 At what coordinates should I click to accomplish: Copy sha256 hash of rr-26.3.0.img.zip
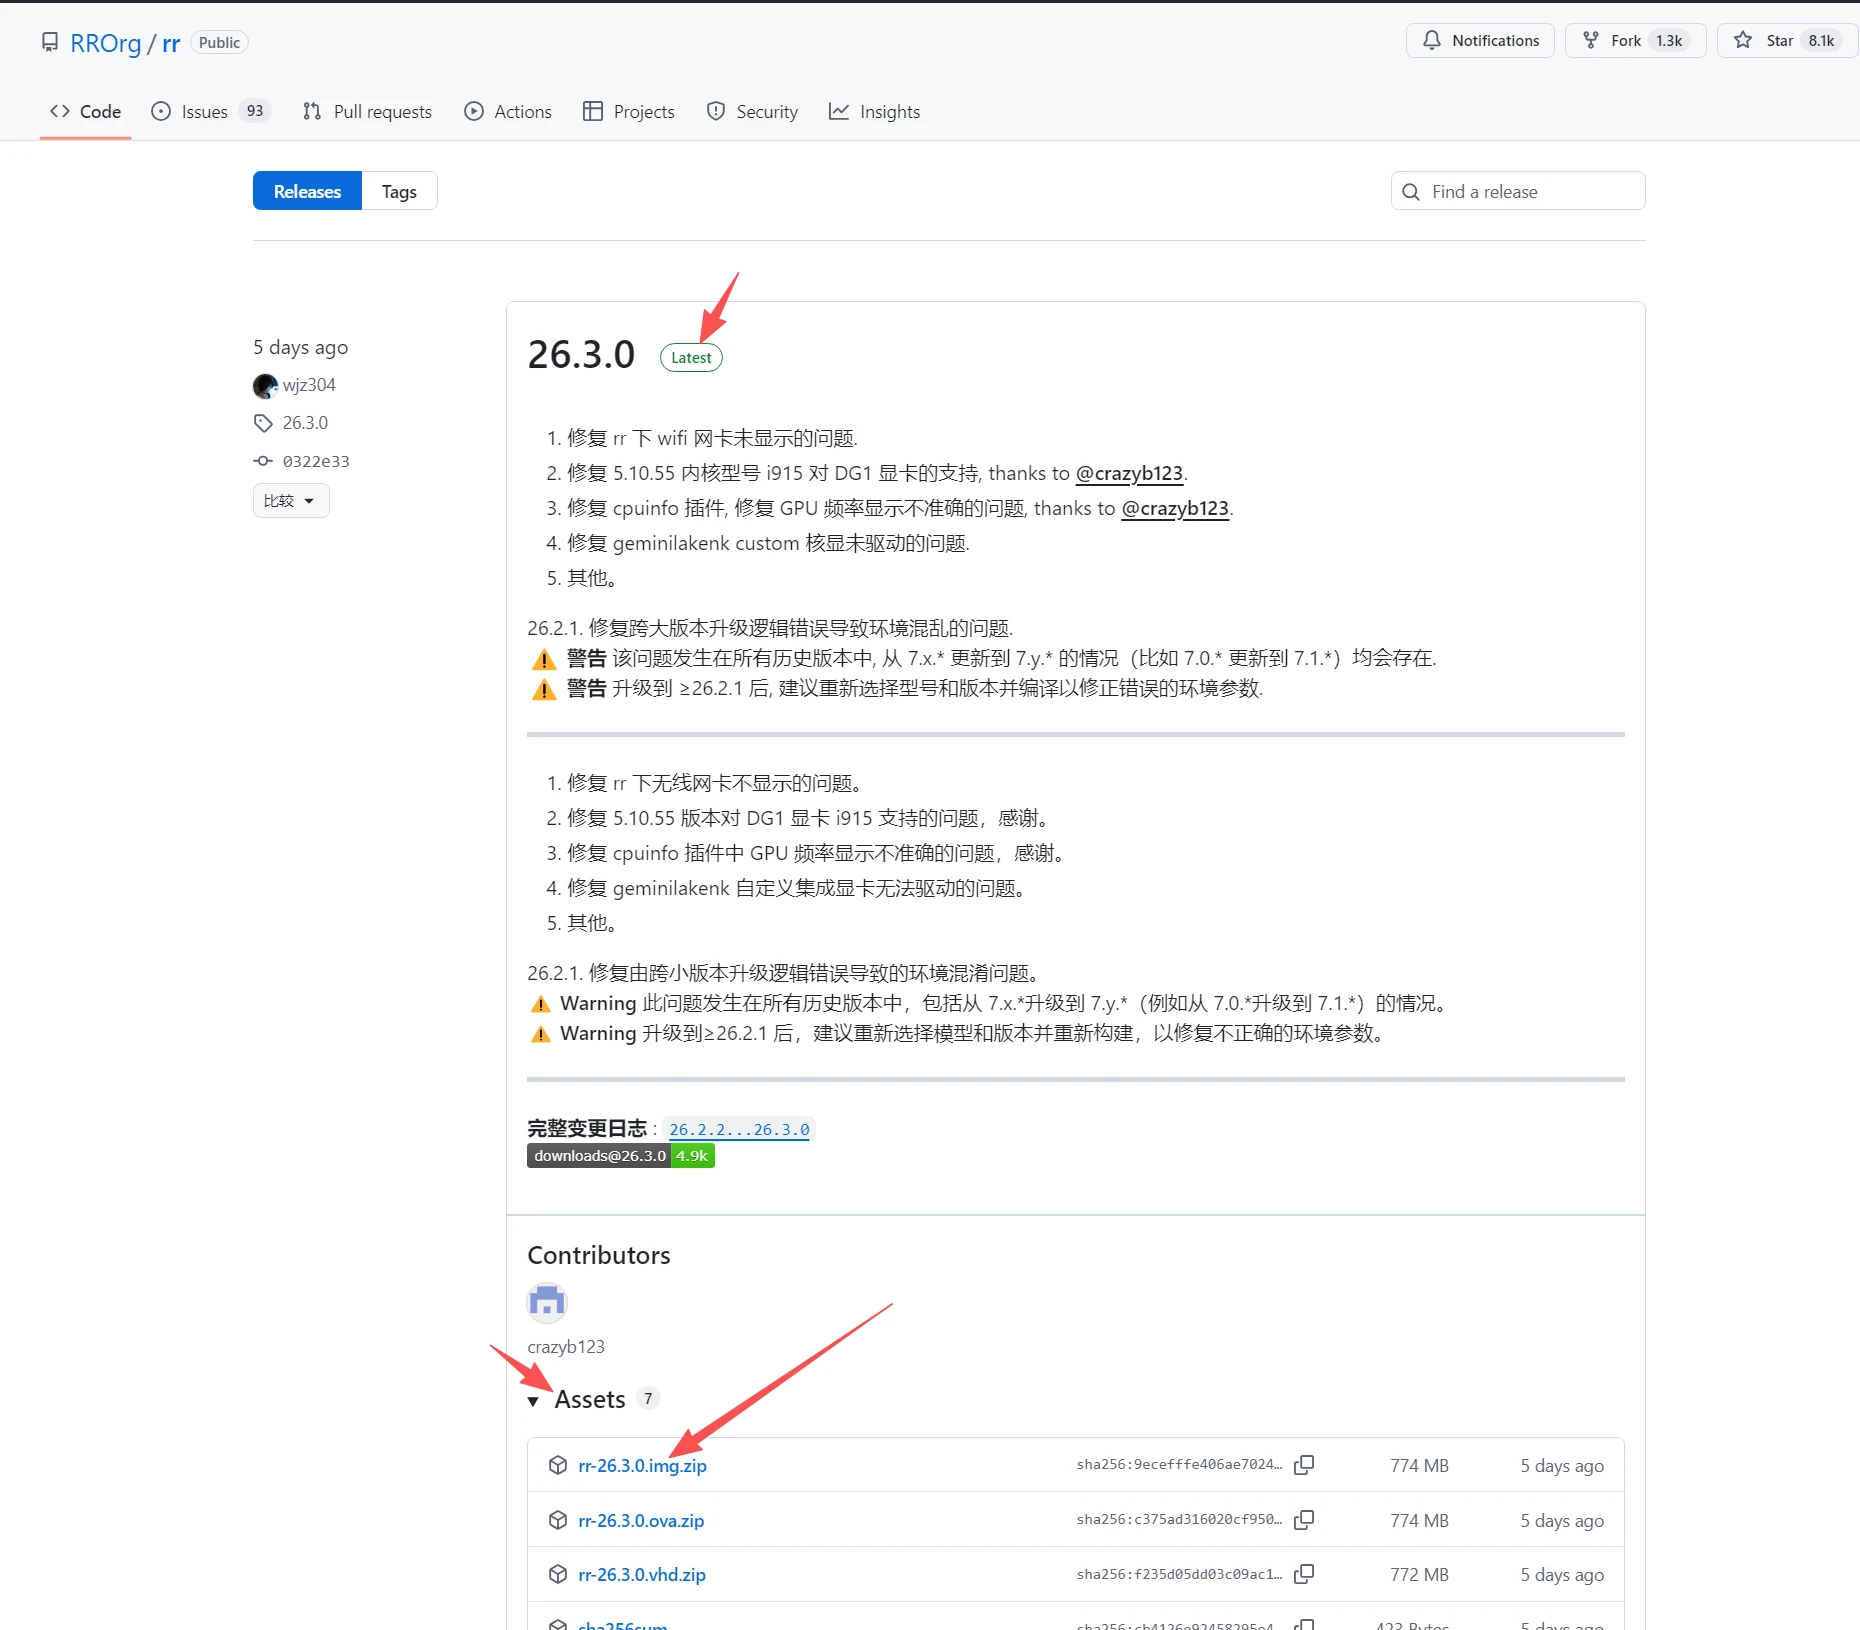[1303, 1465]
